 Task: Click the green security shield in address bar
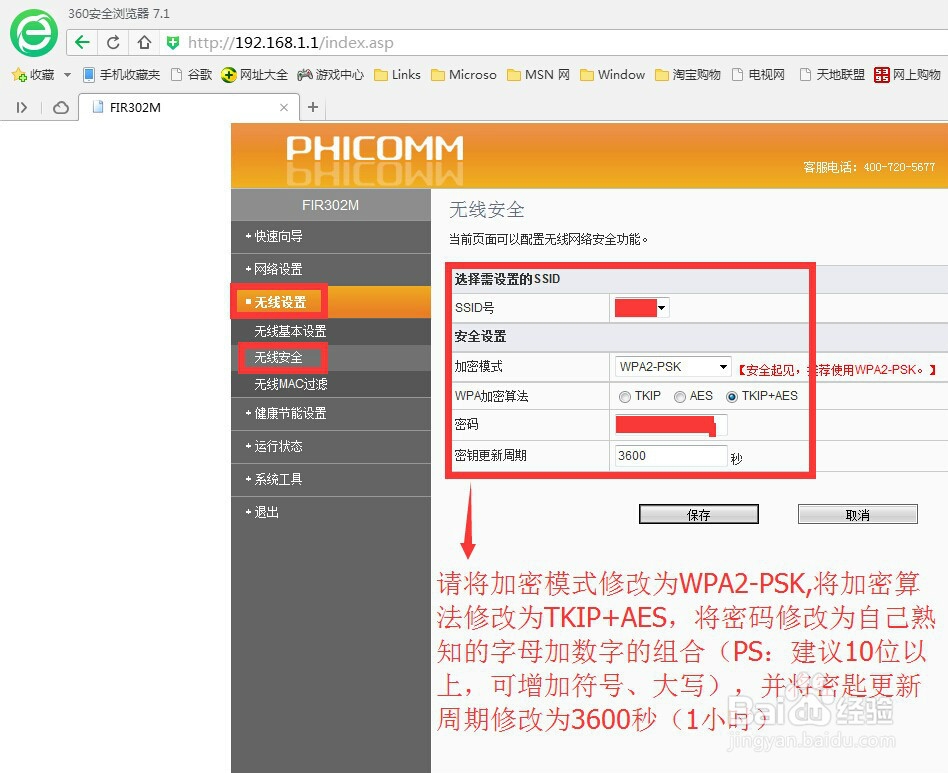[174, 43]
